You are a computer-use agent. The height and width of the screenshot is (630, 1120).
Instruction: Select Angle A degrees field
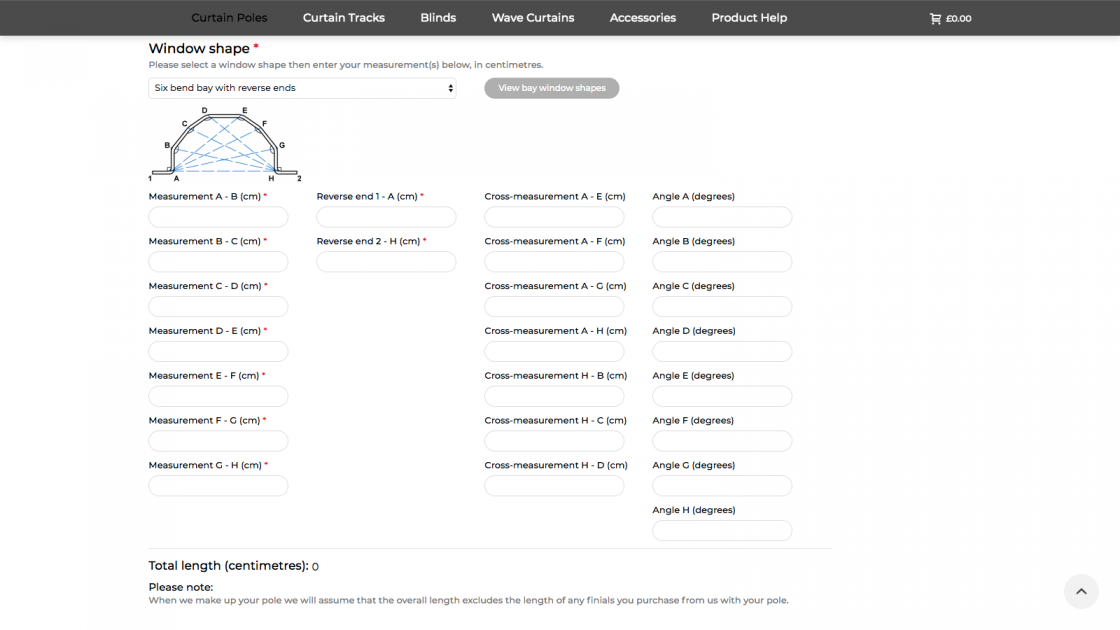pyautogui.click(x=722, y=217)
